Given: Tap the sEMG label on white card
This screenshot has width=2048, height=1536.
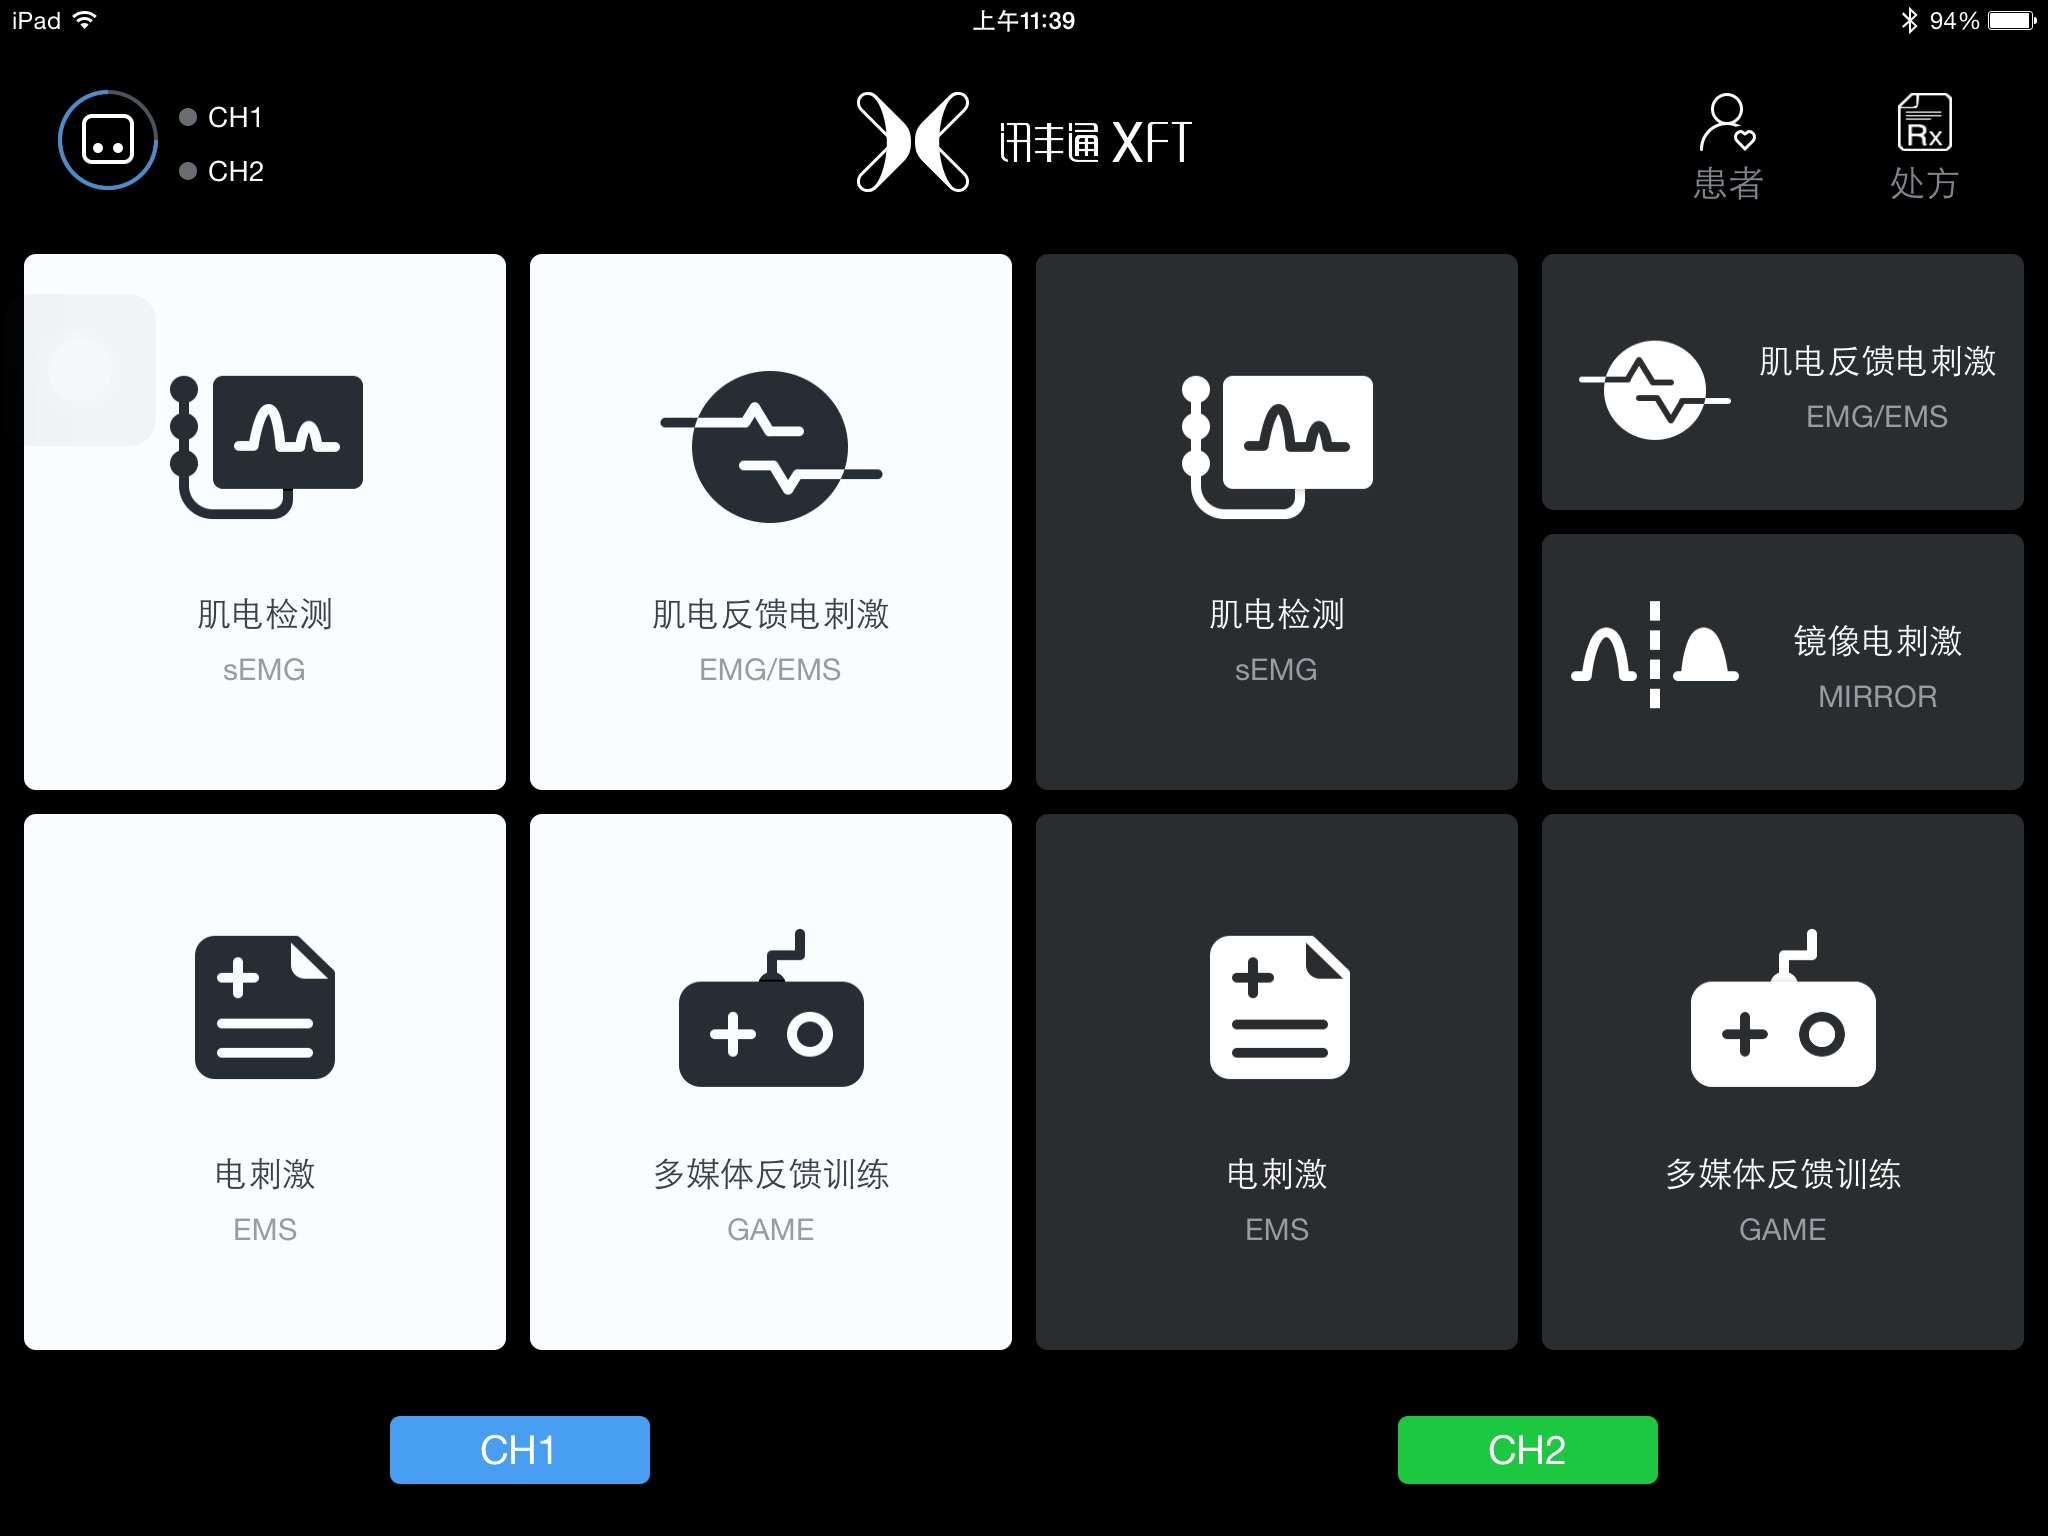Looking at the screenshot, I should pos(265,670).
